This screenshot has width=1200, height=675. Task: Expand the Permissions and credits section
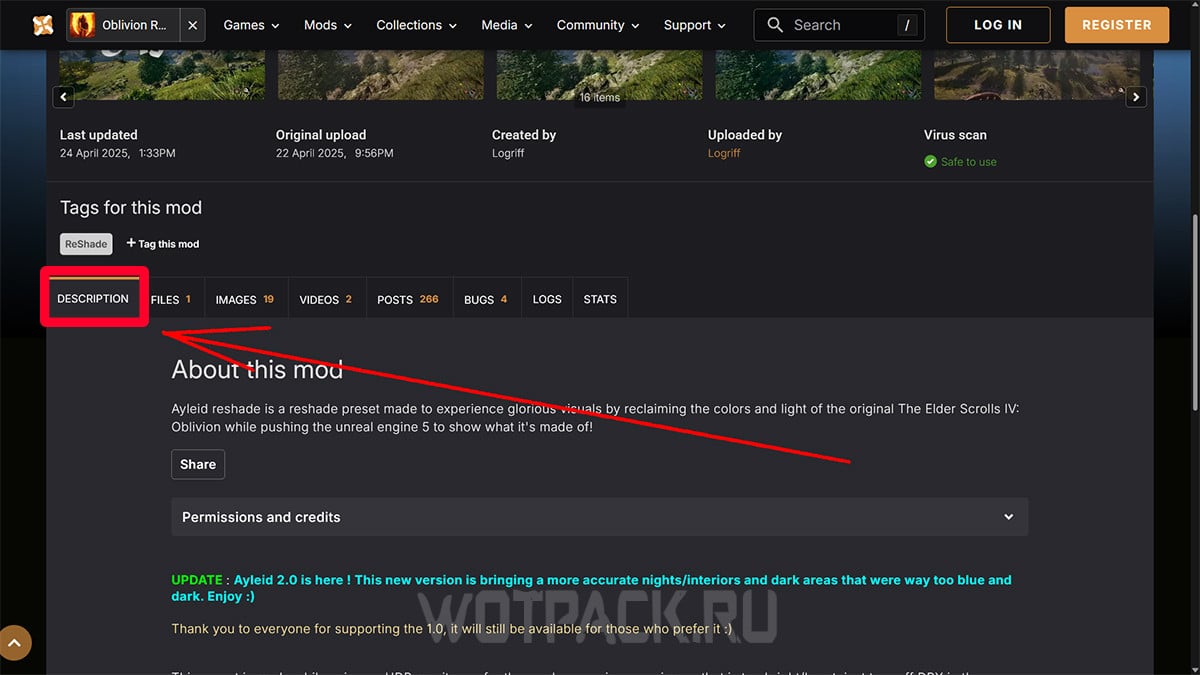[x=599, y=517]
